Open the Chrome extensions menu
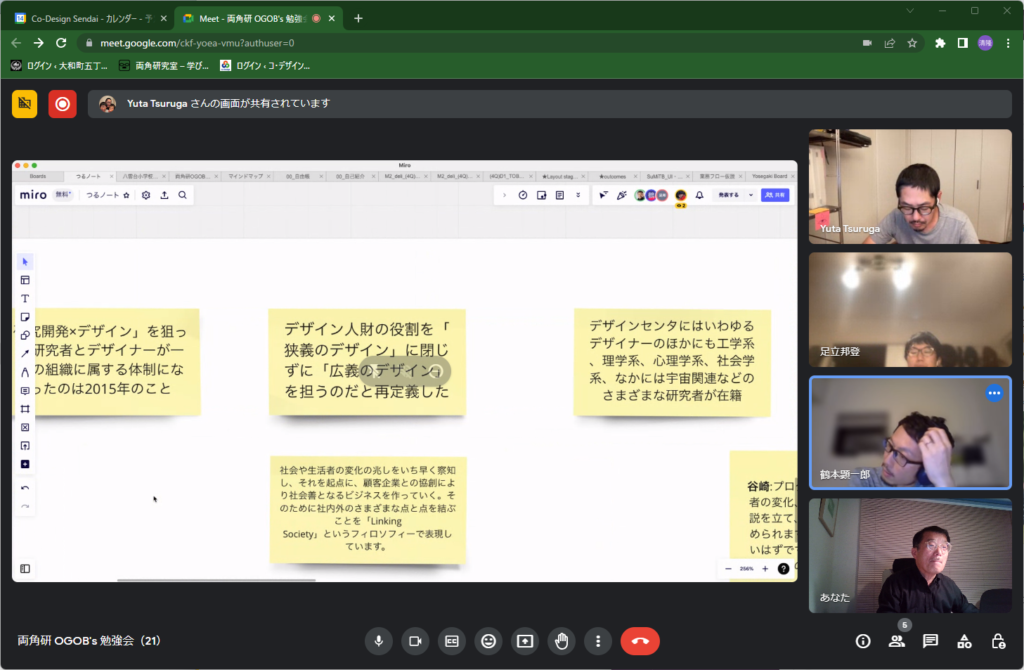This screenshot has width=1024, height=670. point(941,43)
